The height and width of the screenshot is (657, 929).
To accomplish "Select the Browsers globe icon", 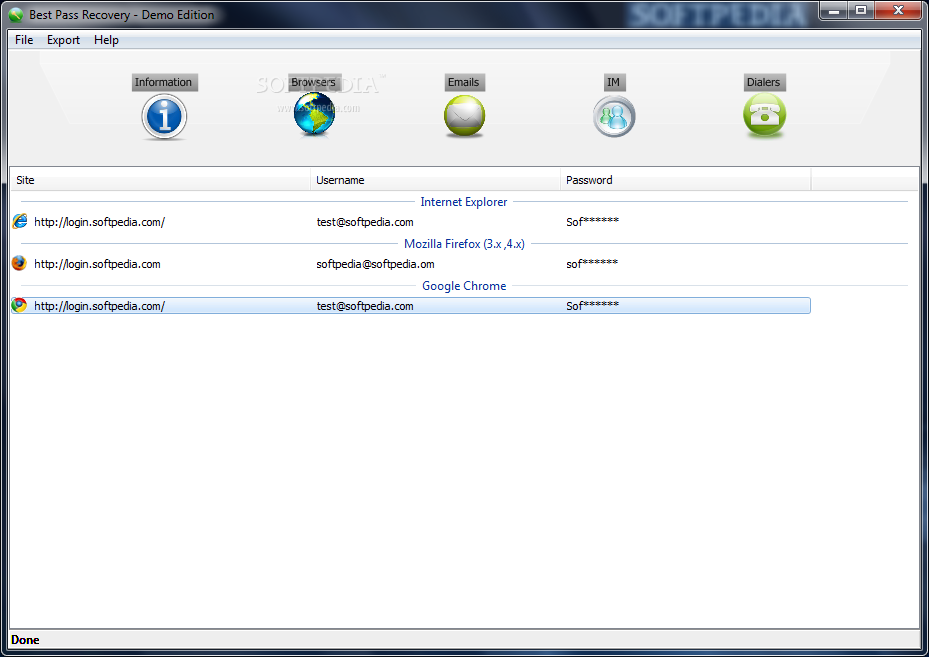I will 314,114.
